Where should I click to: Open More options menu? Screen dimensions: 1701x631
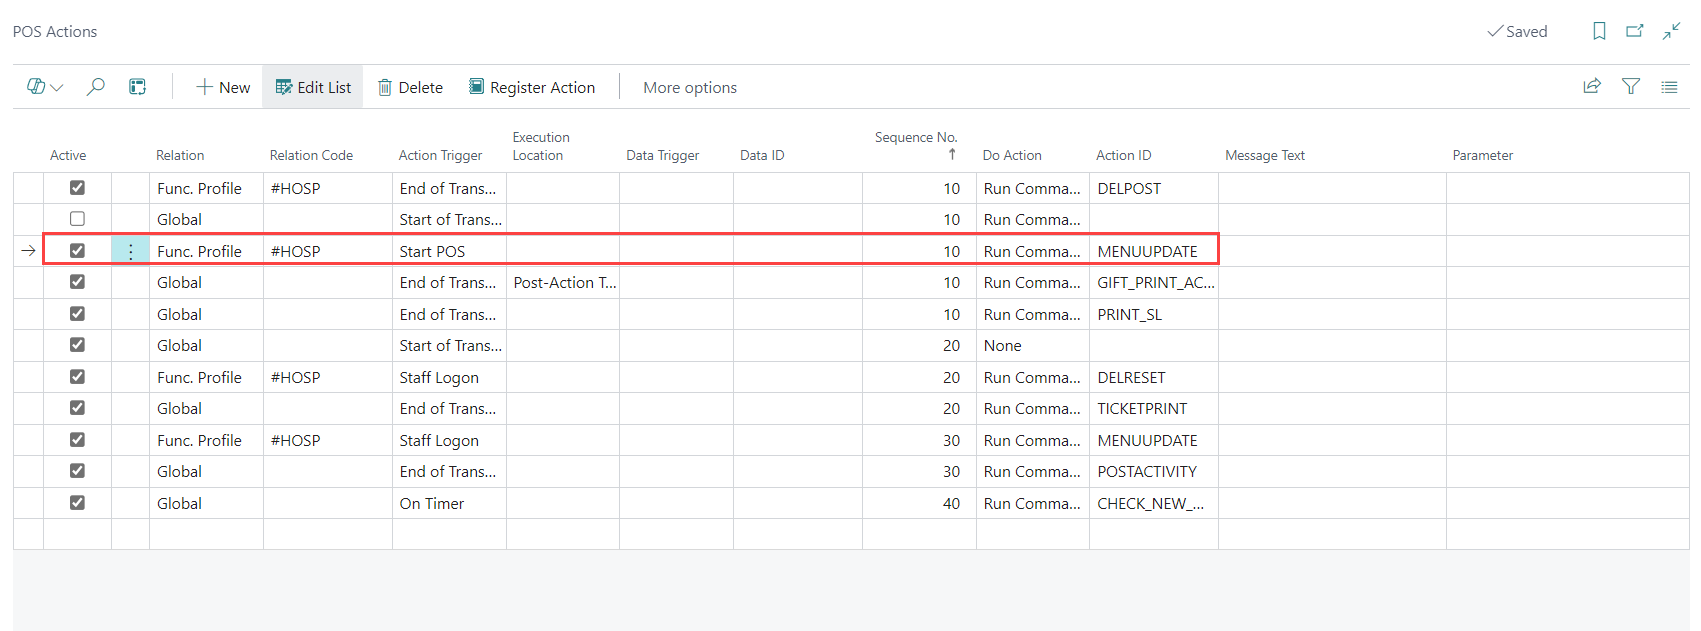[x=690, y=87]
